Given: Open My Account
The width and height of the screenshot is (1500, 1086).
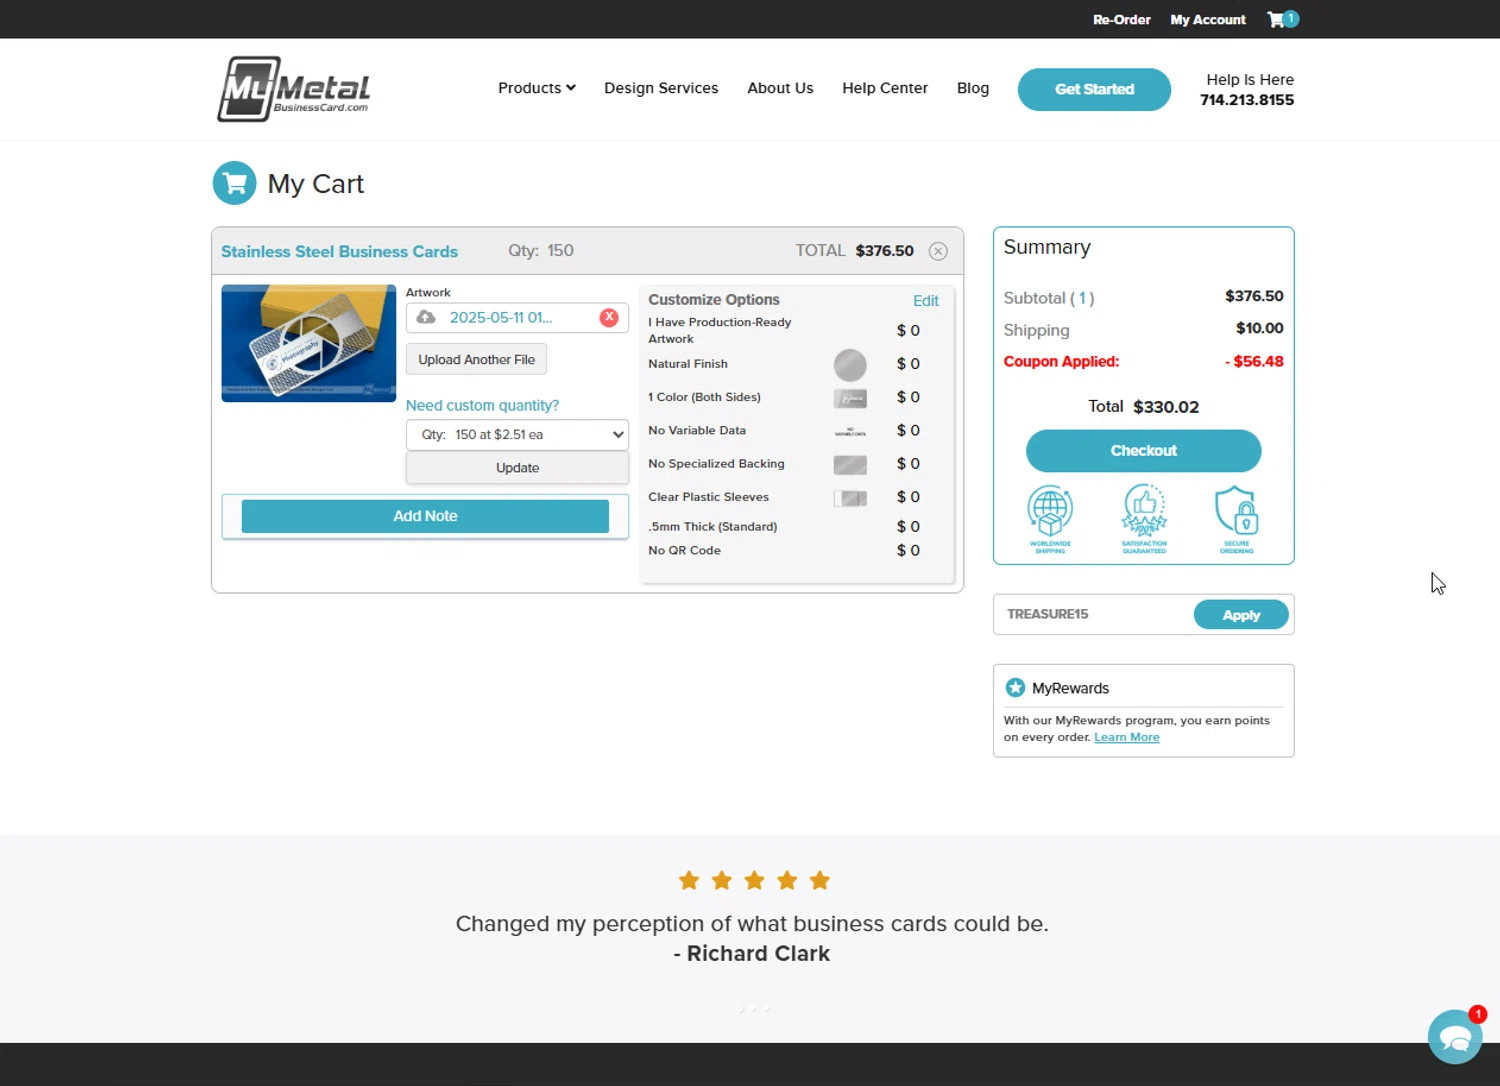Looking at the screenshot, I should (x=1208, y=19).
